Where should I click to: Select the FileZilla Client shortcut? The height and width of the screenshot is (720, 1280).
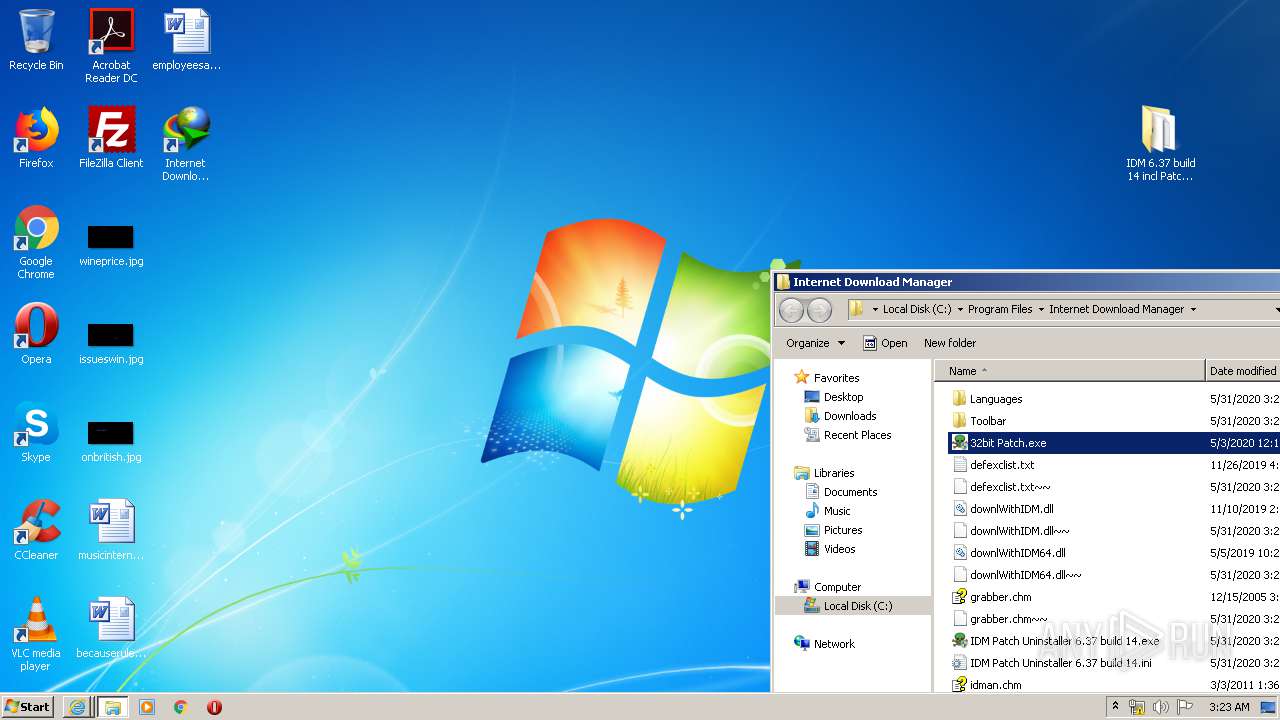click(111, 138)
